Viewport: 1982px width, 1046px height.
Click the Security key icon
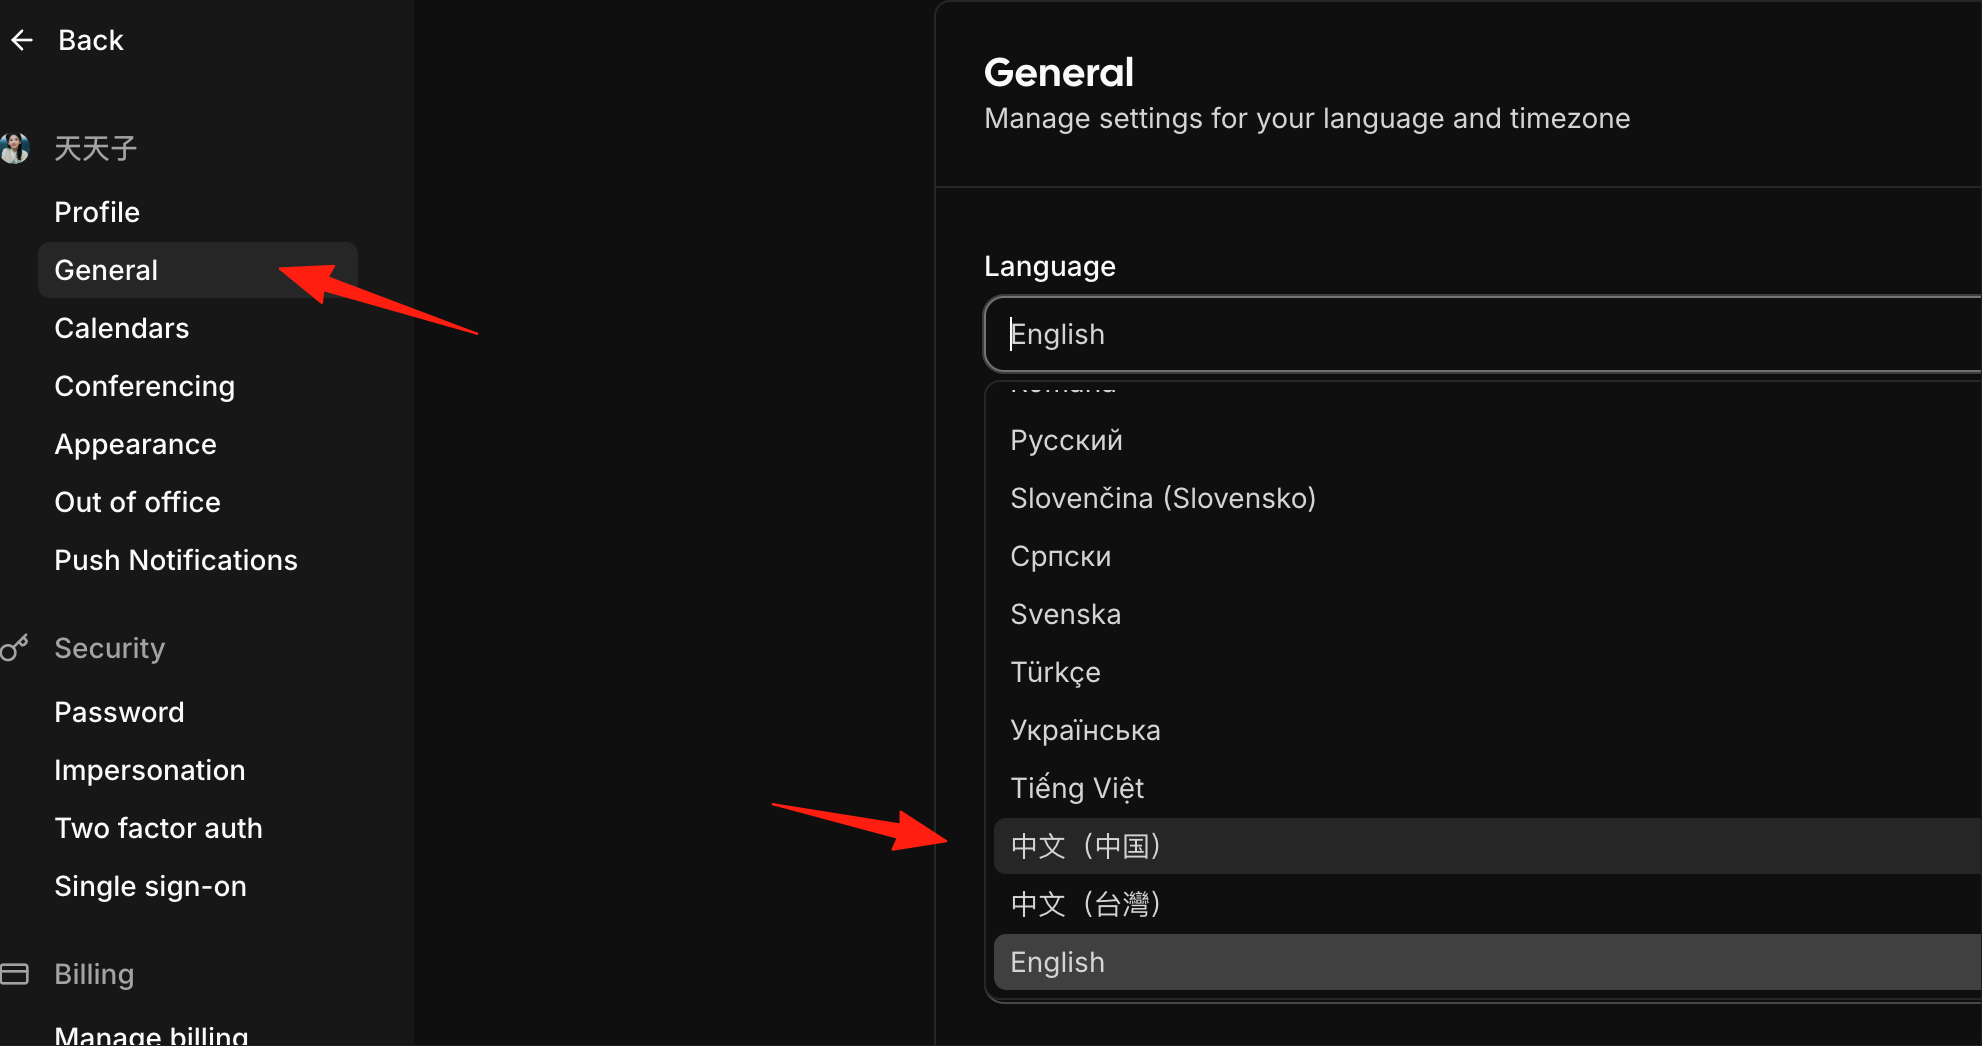click(x=14, y=648)
